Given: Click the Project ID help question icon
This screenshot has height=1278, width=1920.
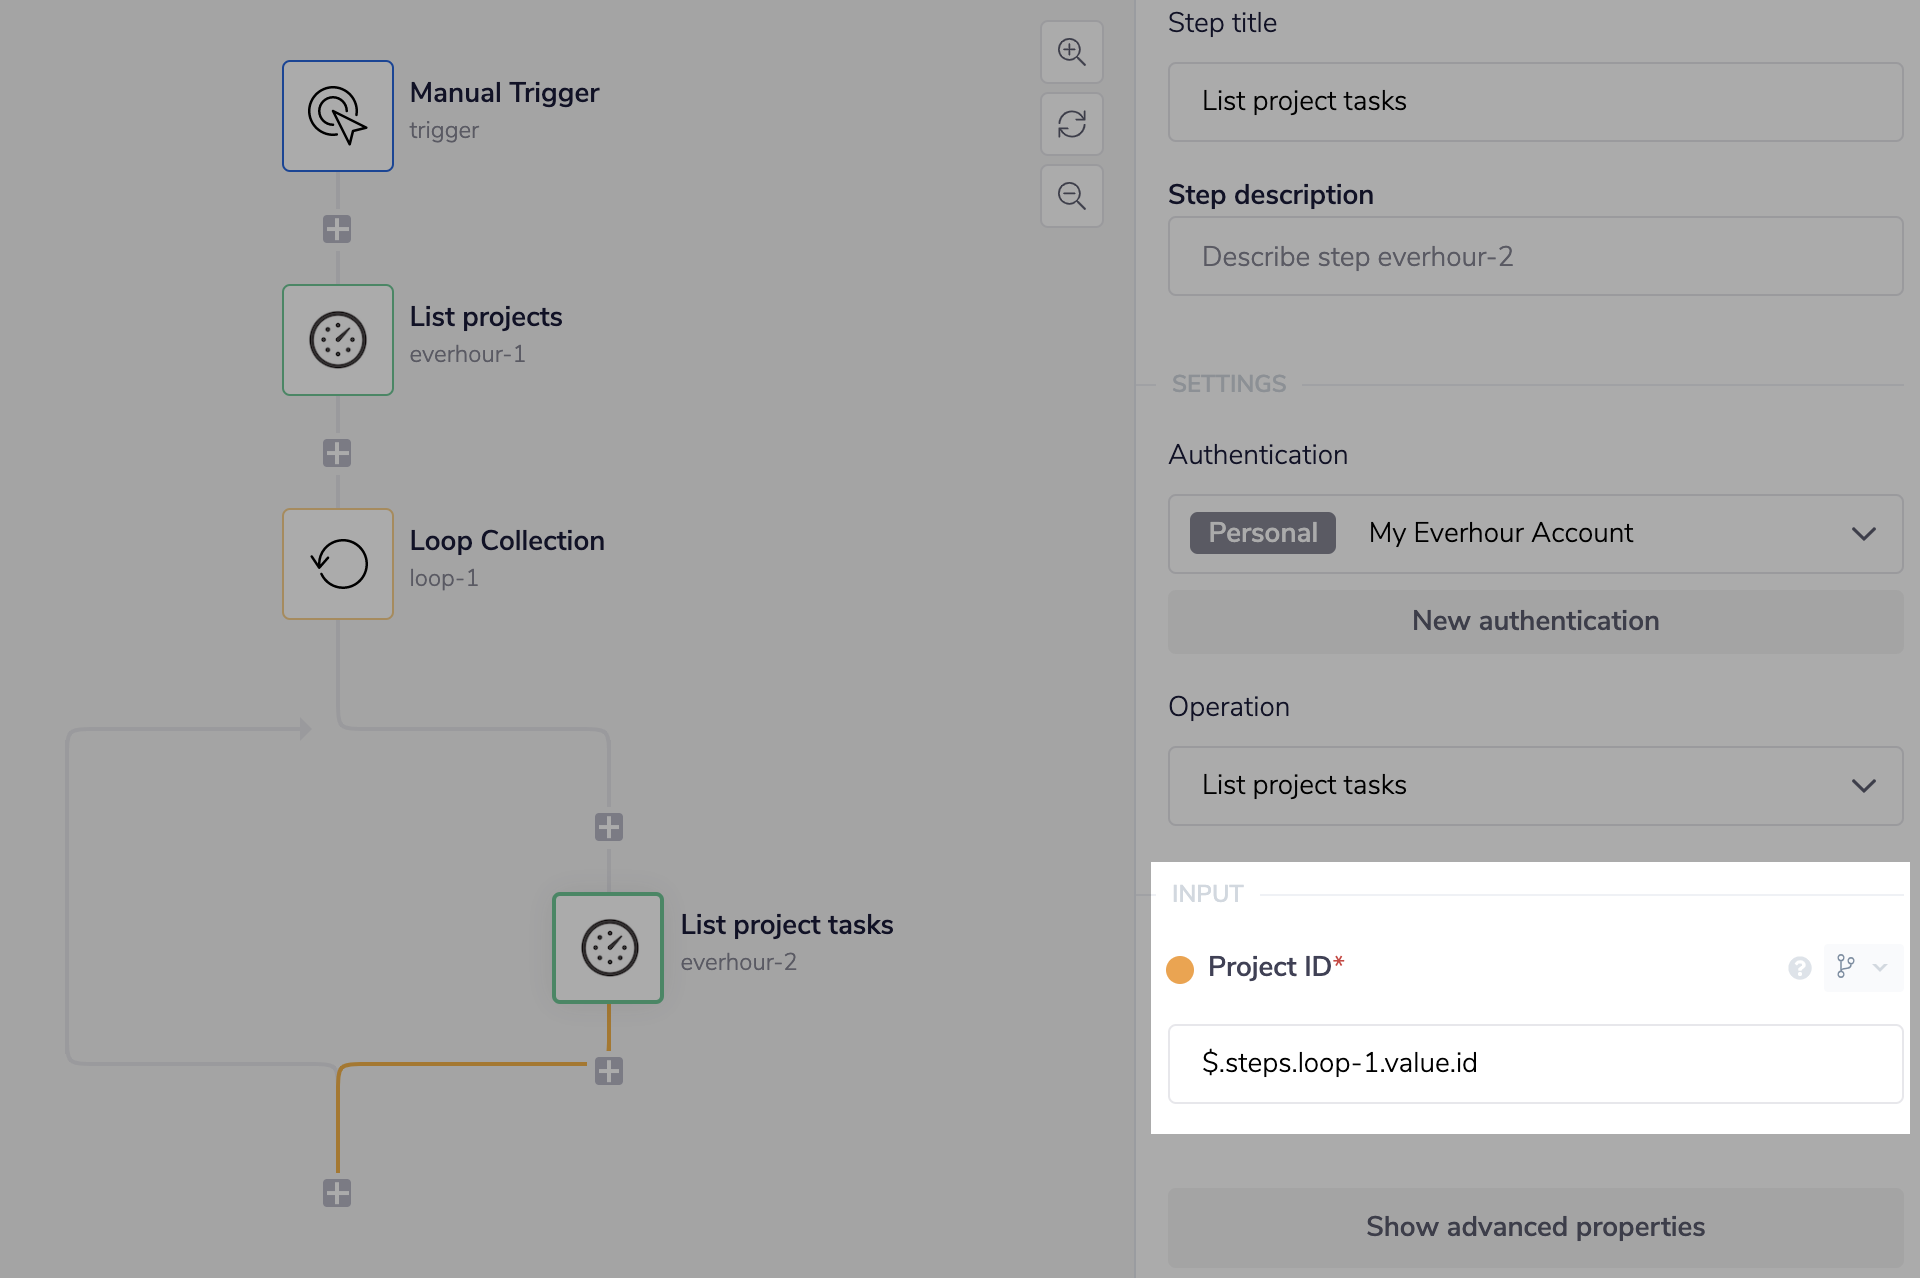Looking at the screenshot, I should [x=1800, y=968].
